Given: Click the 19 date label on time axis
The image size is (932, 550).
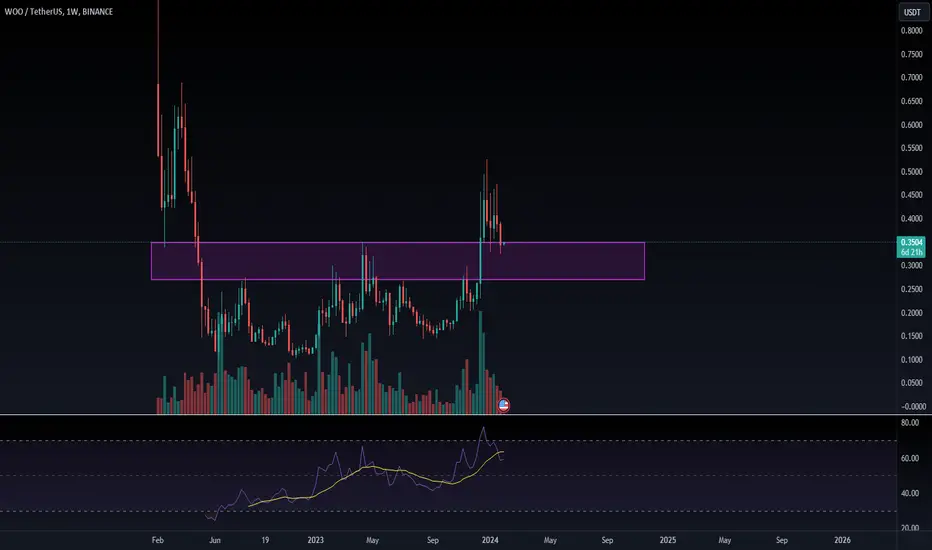Looking at the screenshot, I should click(x=265, y=540).
